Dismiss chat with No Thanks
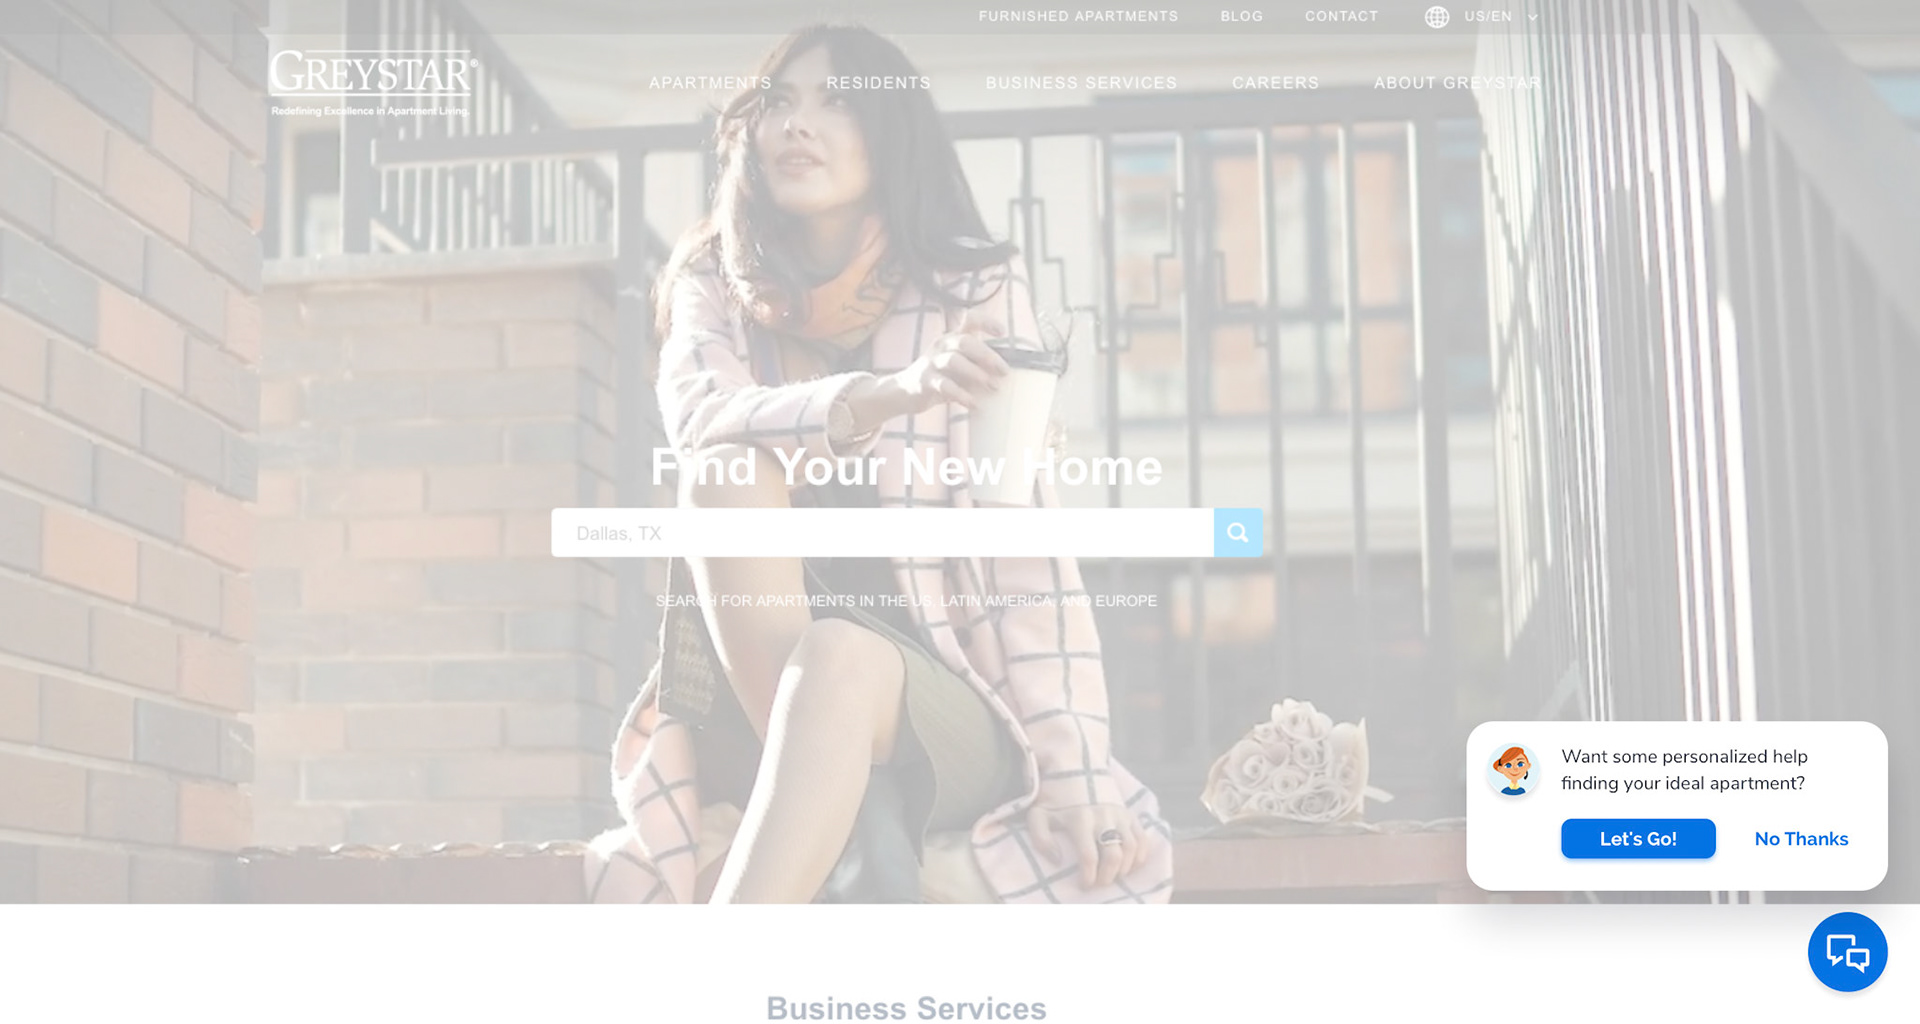The height and width of the screenshot is (1024, 1920). coord(1801,839)
